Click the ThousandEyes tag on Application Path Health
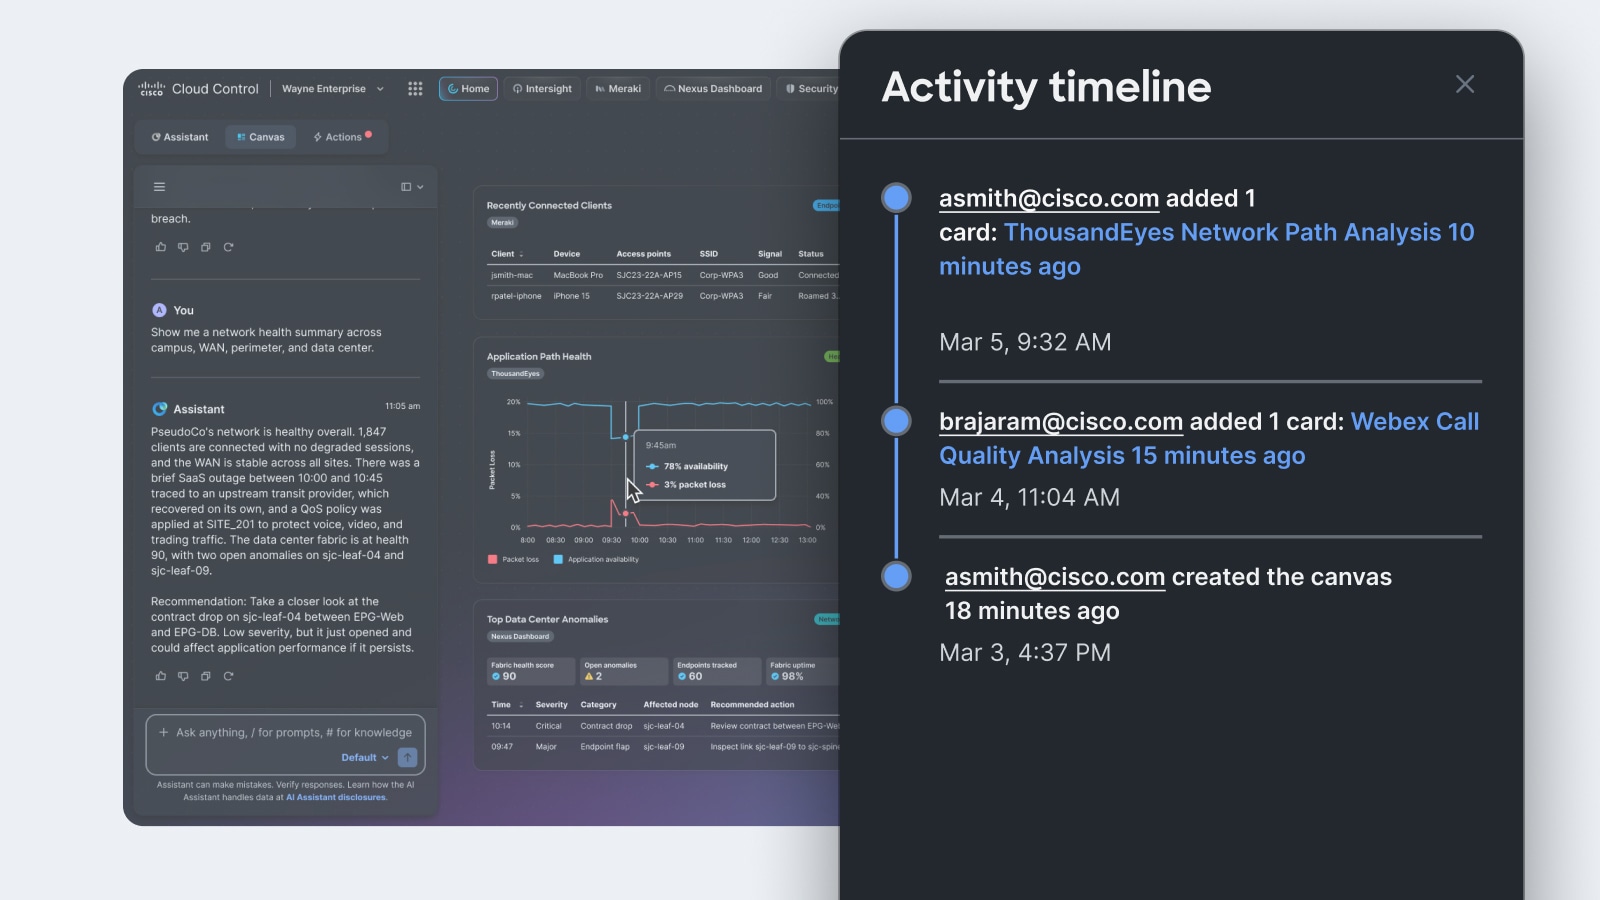This screenshot has height=900, width=1600. (515, 374)
